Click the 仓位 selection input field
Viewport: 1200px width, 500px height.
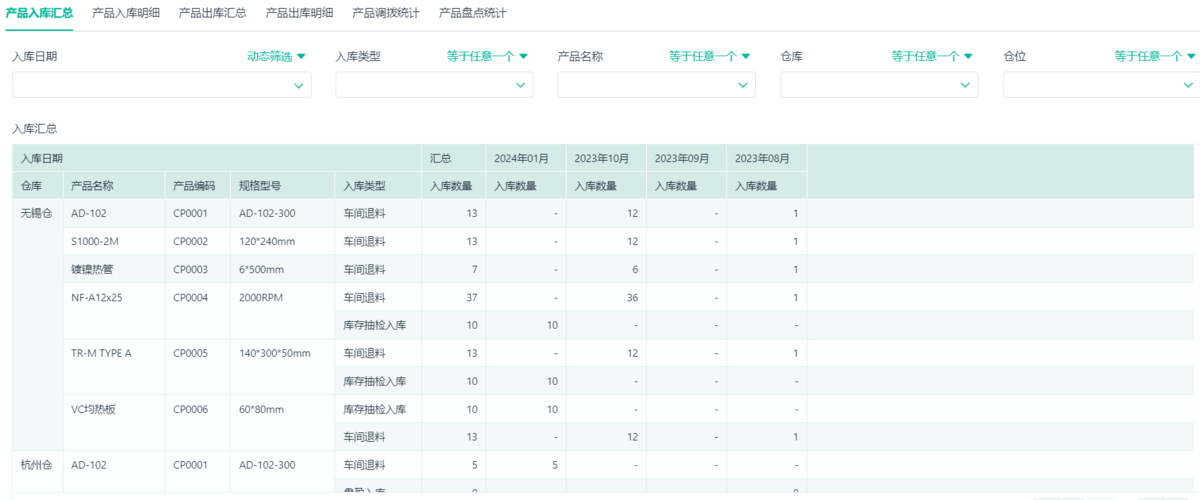[1100, 85]
